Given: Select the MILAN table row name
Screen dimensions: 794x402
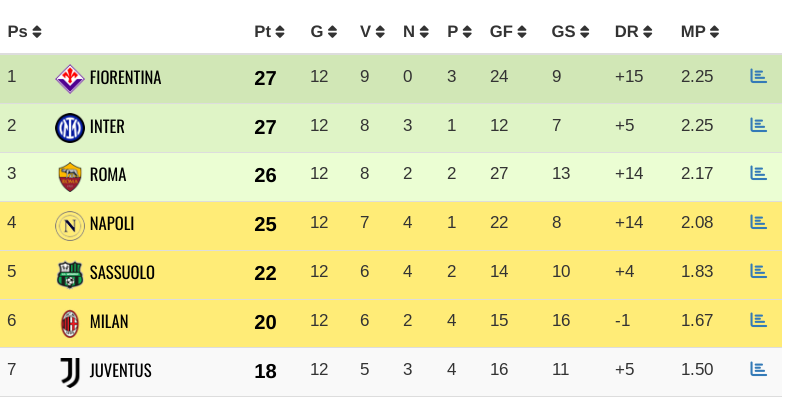Looking at the screenshot, I should pyautogui.click(x=109, y=322).
